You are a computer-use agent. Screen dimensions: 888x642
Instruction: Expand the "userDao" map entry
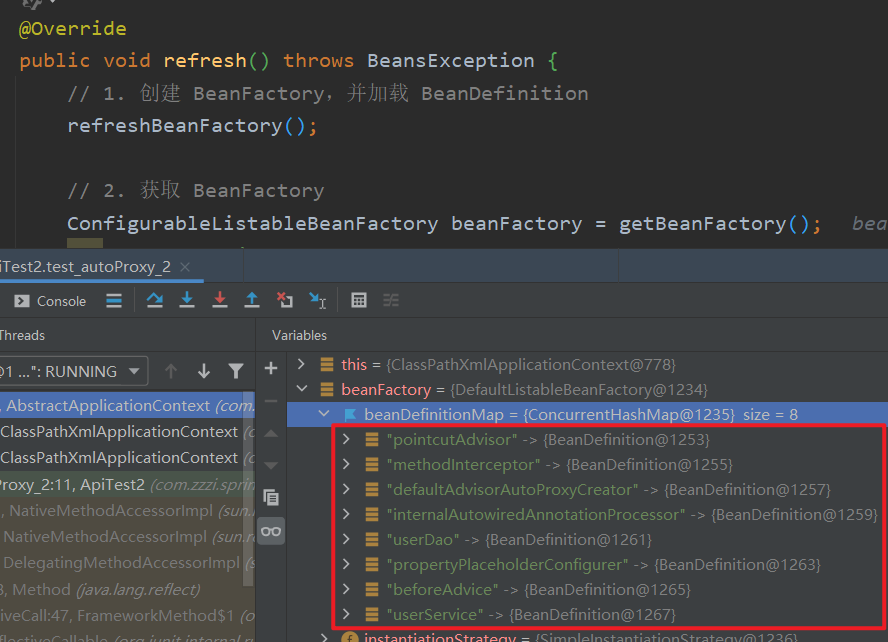(346, 540)
